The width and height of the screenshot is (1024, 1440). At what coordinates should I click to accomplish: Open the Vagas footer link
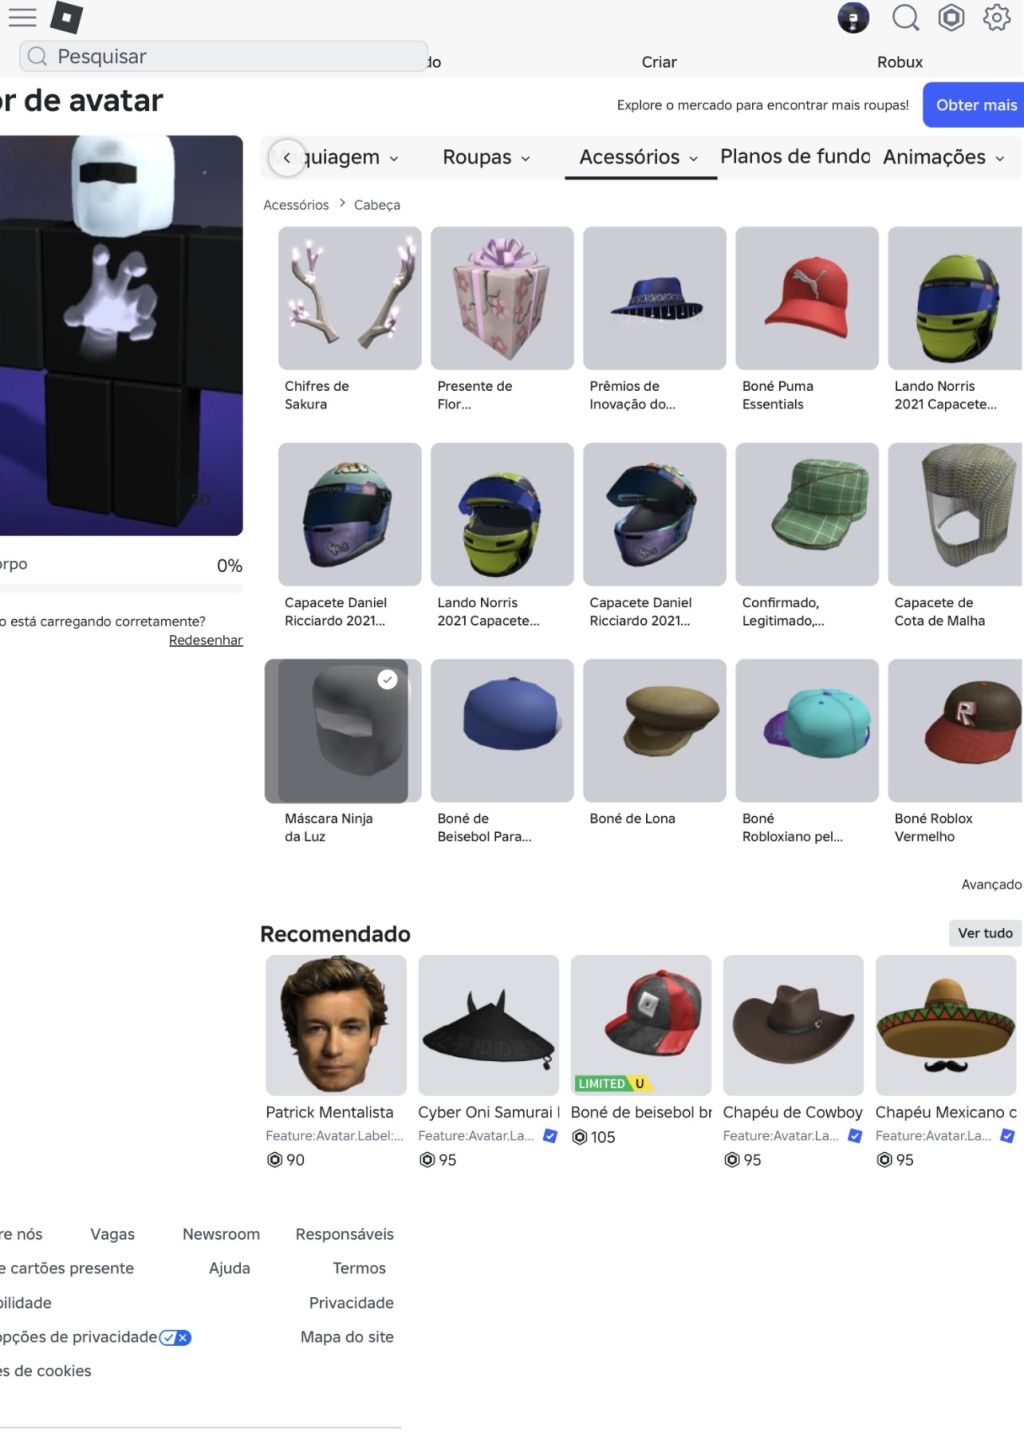coord(112,1234)
